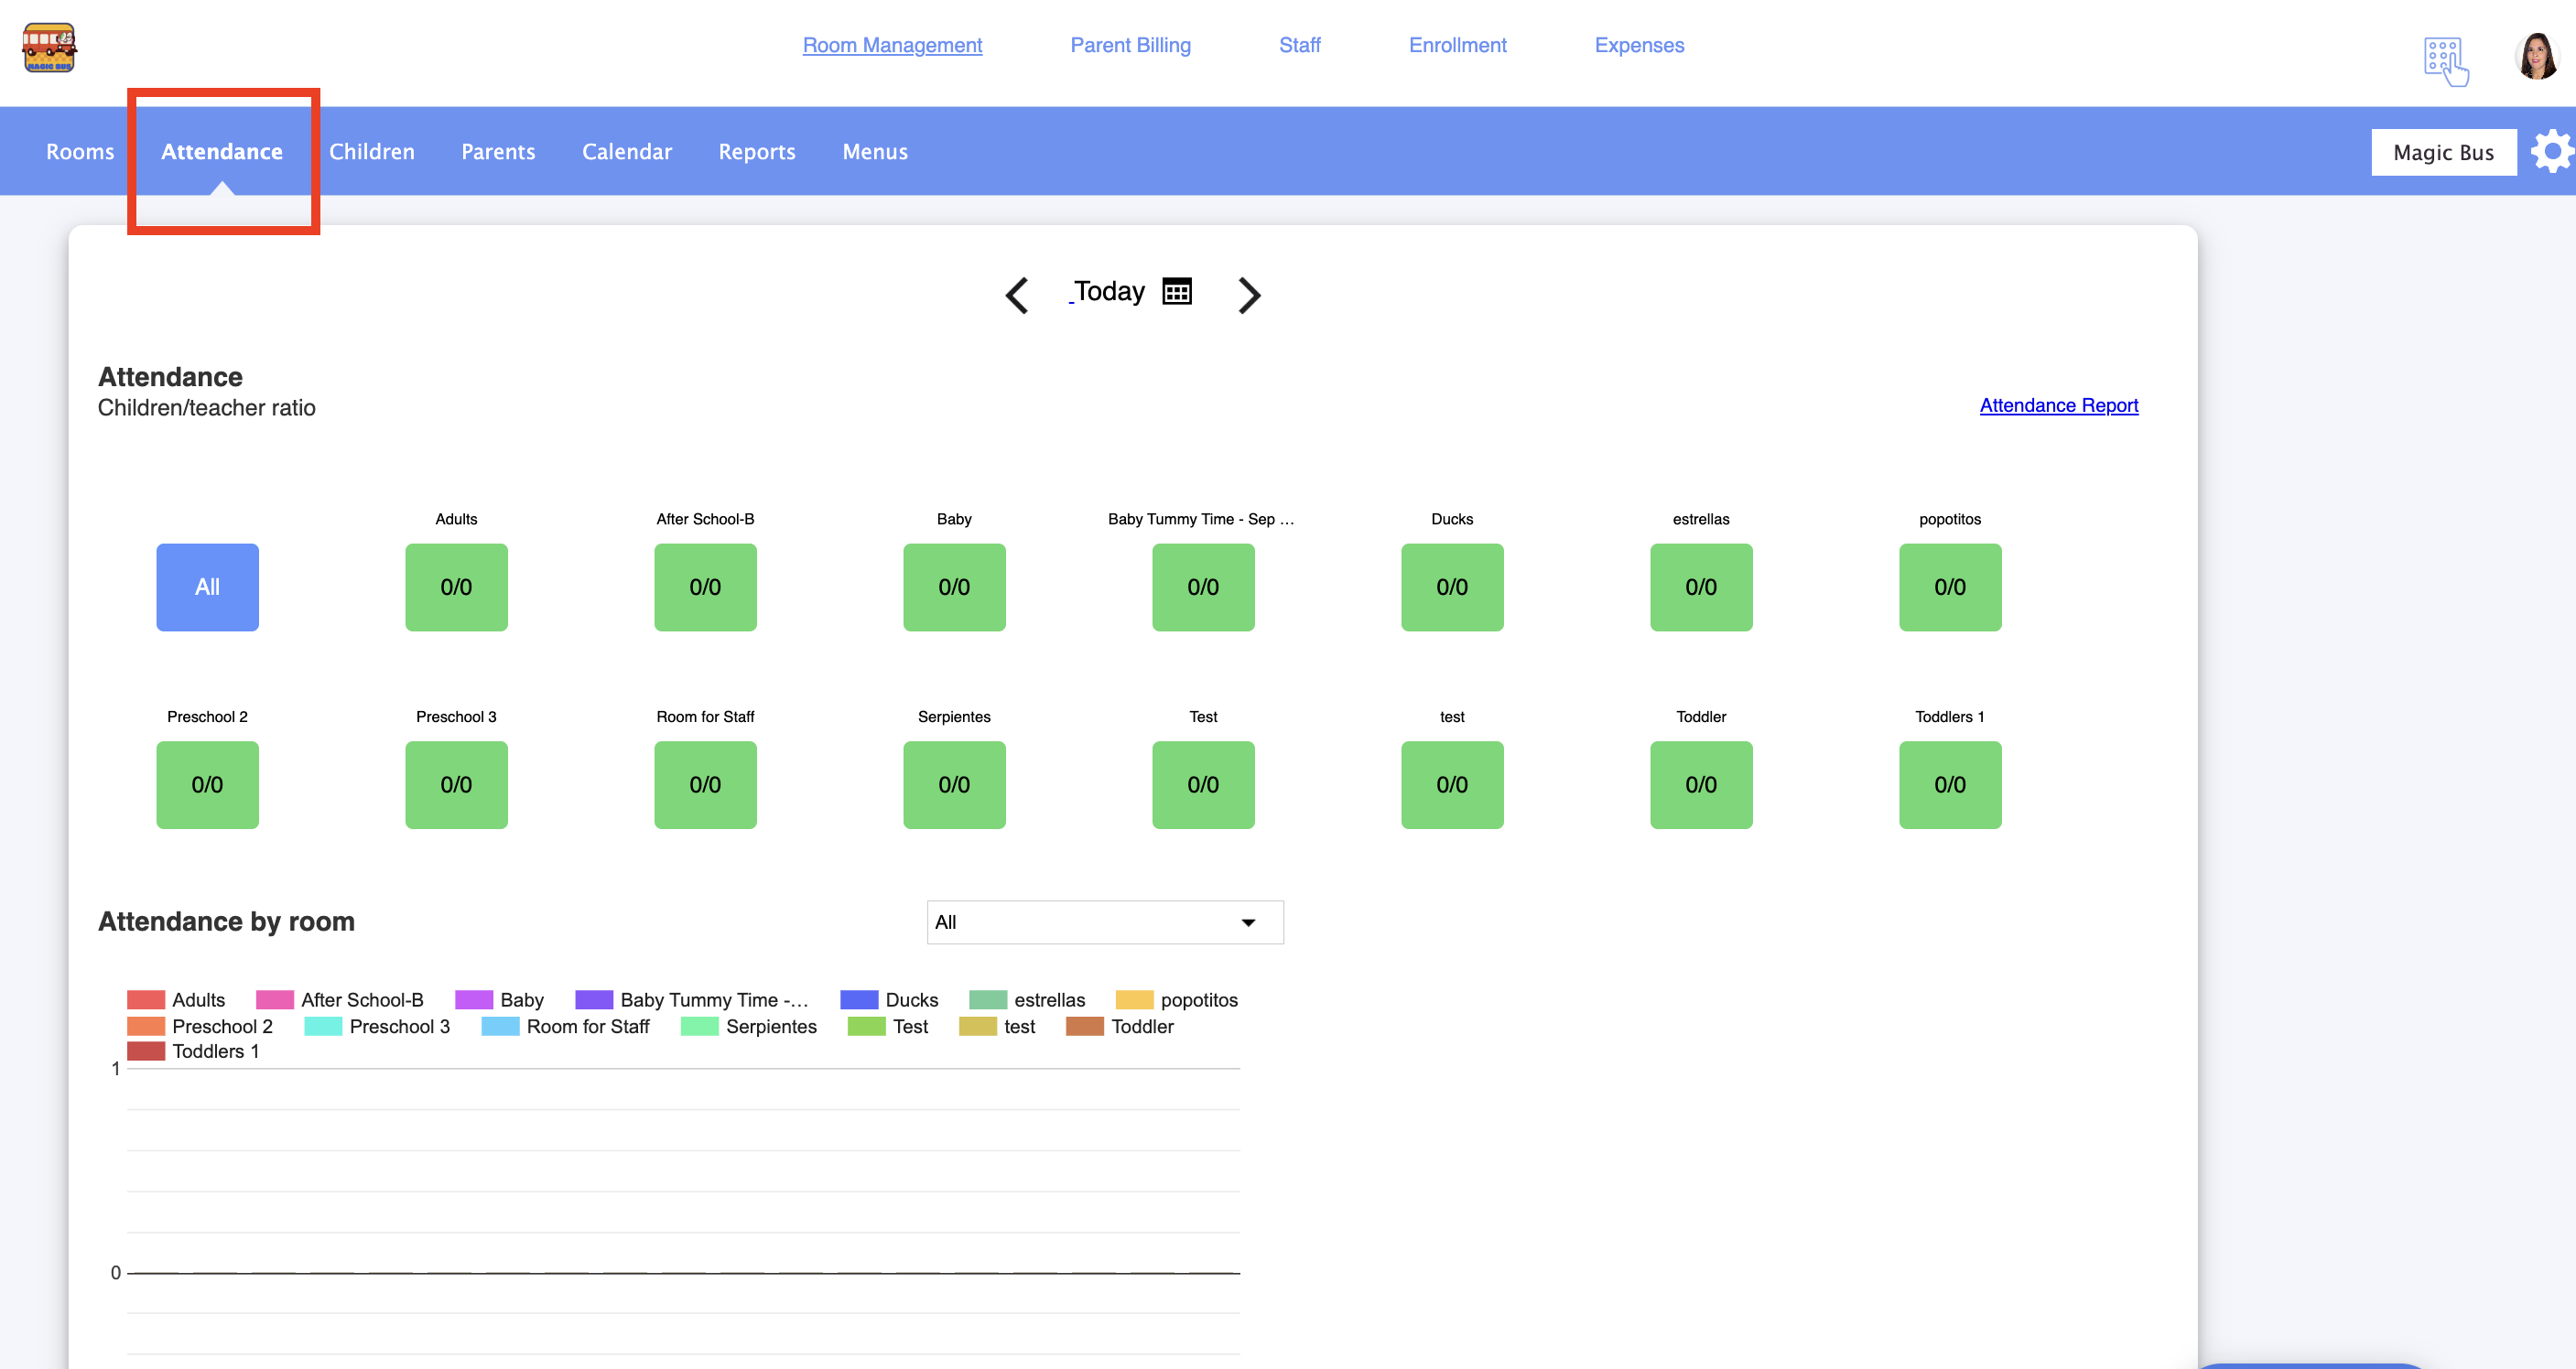Open the keypad check-in icon
Screen dimensions: 2576x1369
2444,61
